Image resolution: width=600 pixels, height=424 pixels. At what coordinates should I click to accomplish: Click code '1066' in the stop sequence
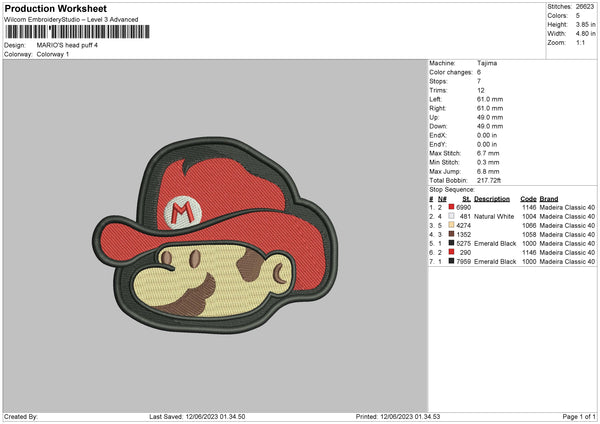[529, 225]
